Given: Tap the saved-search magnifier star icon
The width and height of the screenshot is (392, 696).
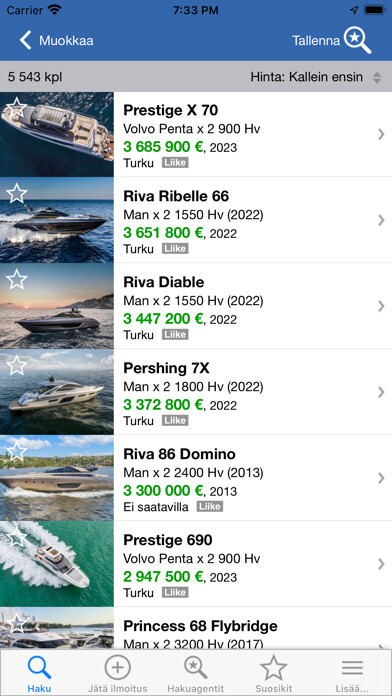Looking at the screenshot, I should [x=358, y=40].
